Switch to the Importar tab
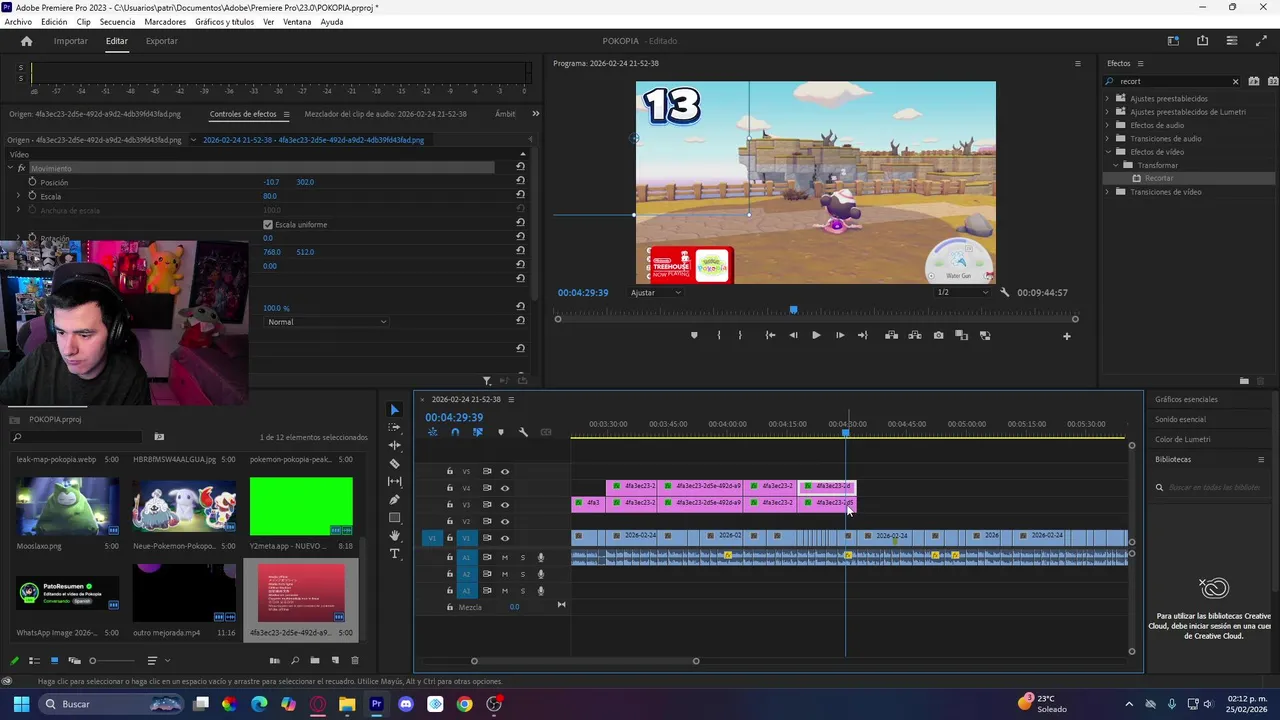Screen dimensions: 1280x720 coord(71,41)
